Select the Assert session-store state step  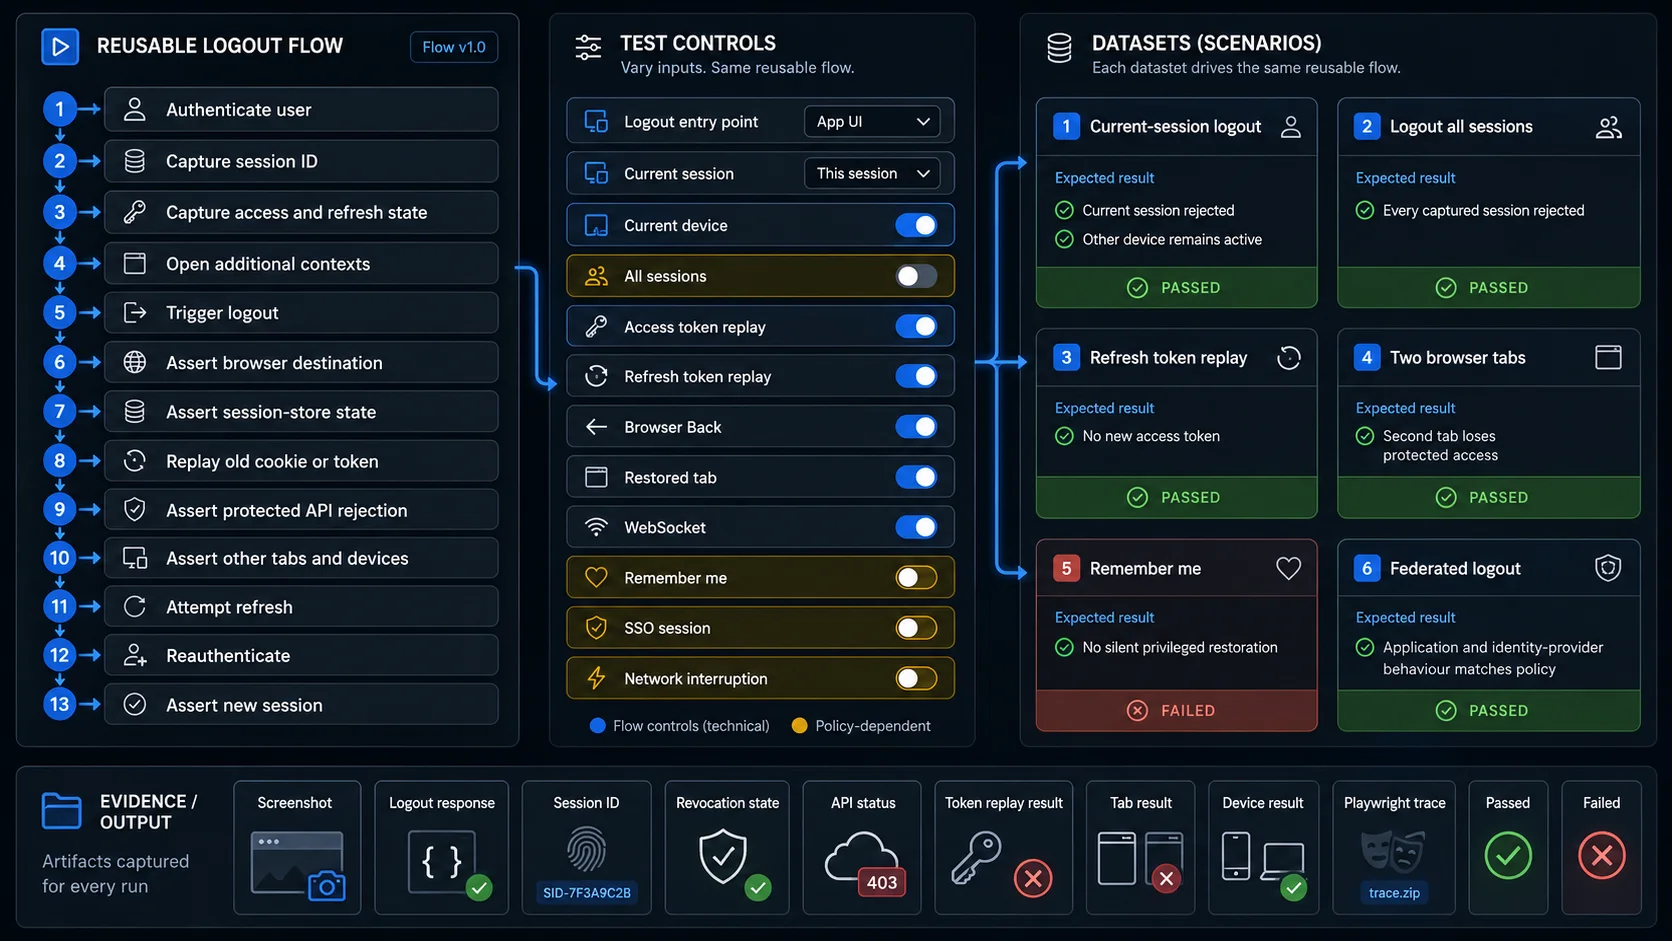(x=301, y=412)
